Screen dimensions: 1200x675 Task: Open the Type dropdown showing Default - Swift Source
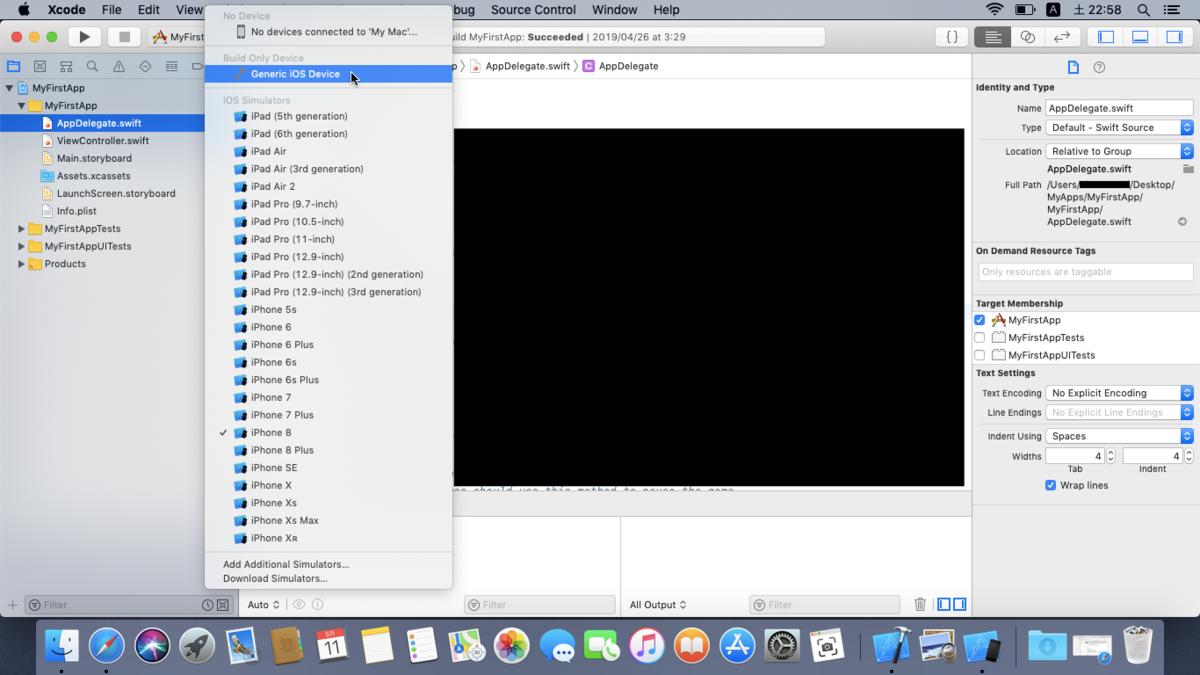1119,128
